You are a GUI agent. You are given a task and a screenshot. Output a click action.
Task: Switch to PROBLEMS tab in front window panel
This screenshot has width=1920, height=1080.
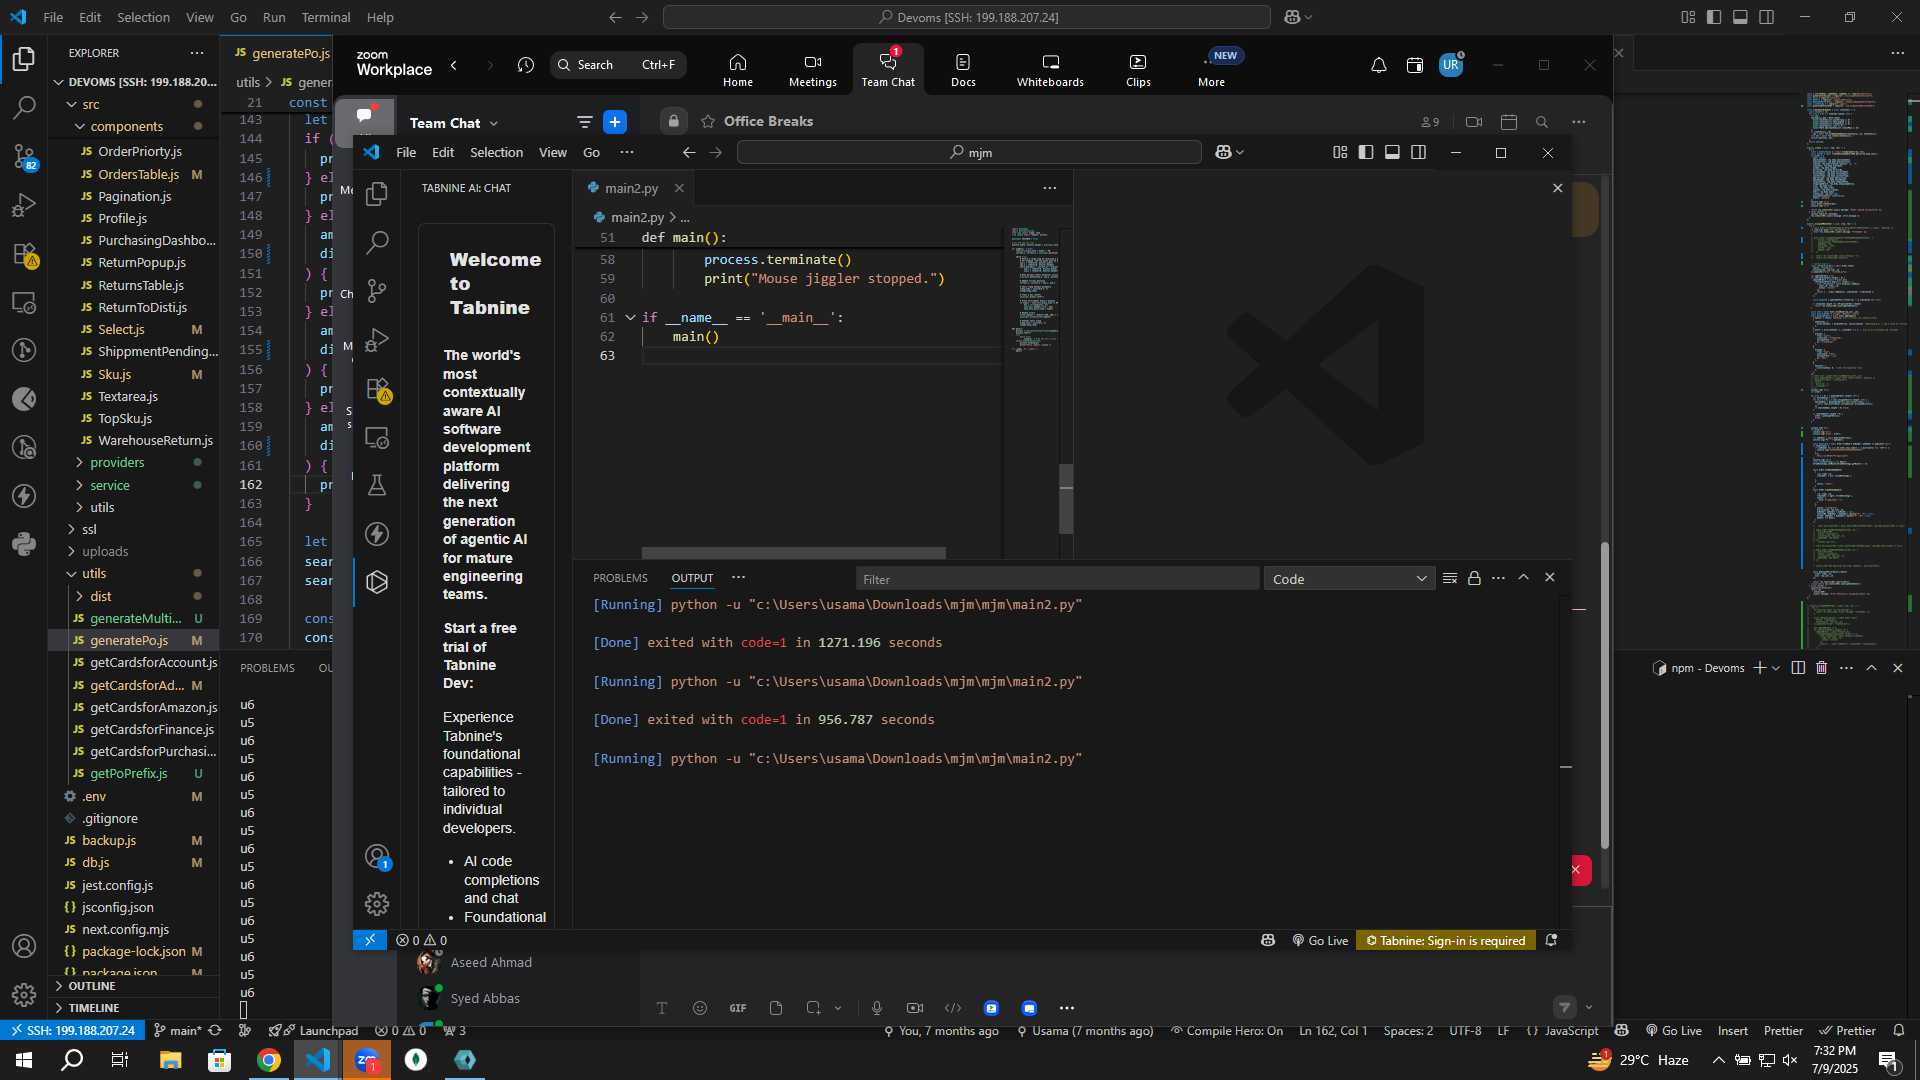[x=620, y=578]
